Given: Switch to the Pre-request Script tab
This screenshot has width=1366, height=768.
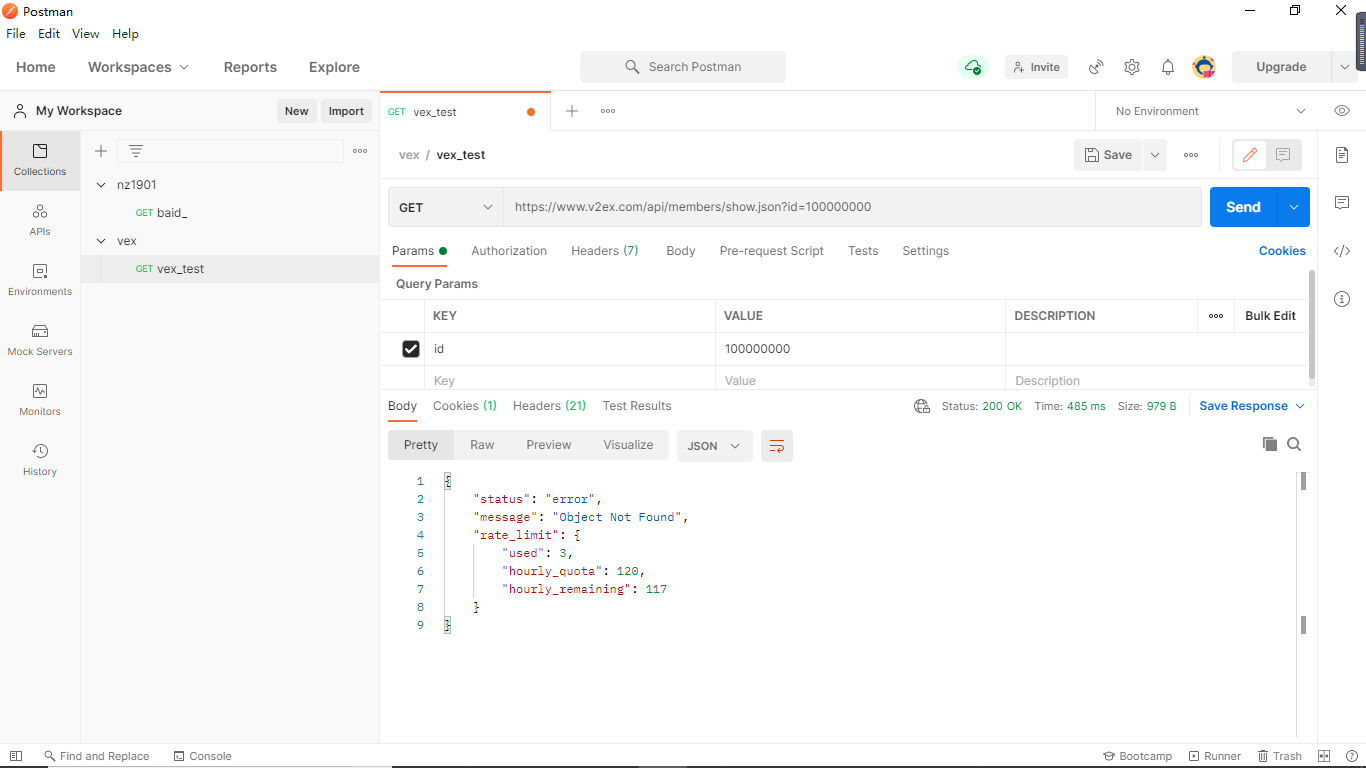Looking at the screenshot, I should point(772,251).
